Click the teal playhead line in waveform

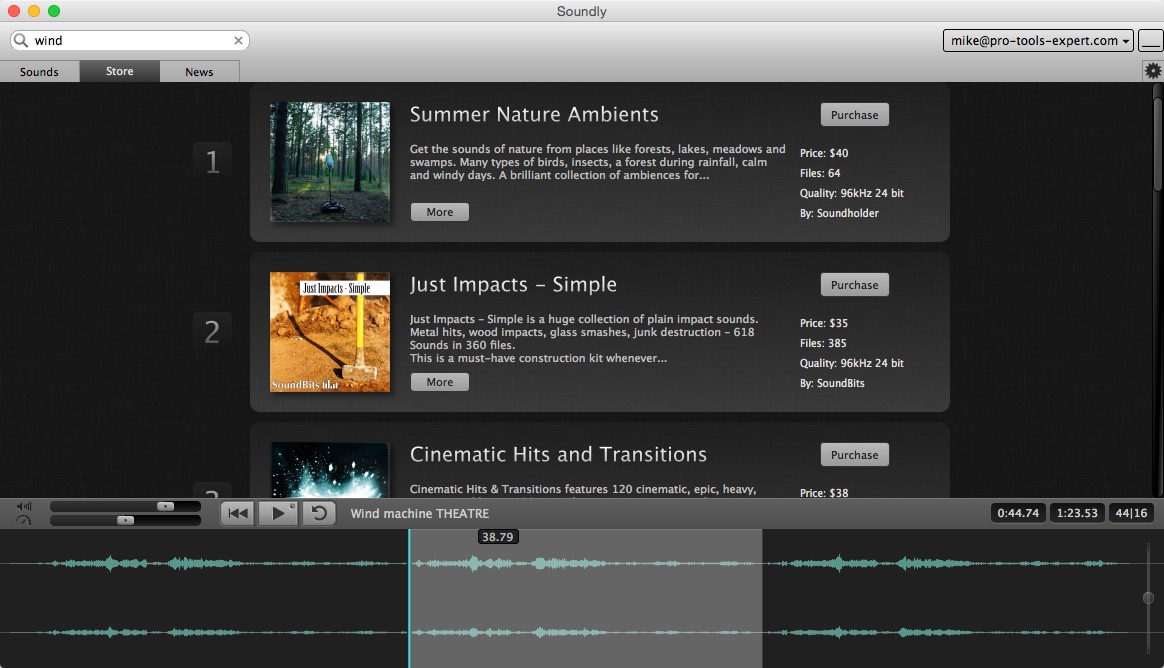click(409, 598)
